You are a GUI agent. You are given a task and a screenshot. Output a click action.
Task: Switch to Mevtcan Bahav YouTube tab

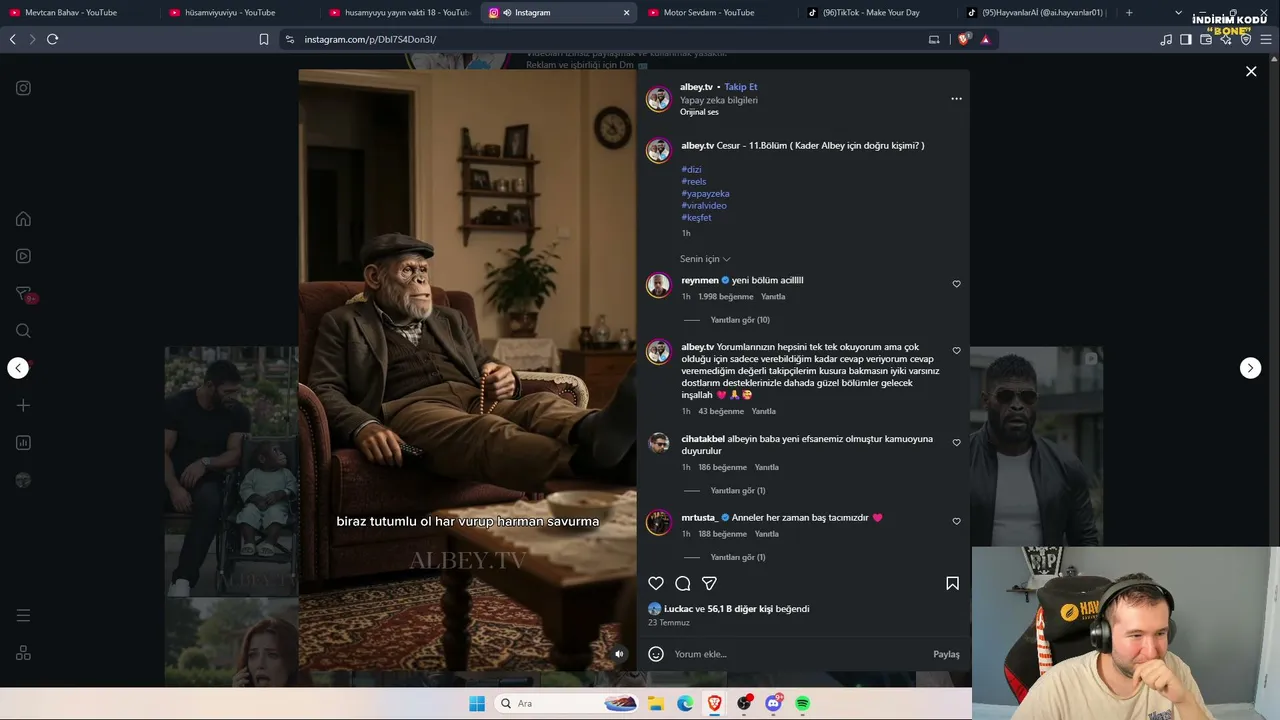point(80,13)
